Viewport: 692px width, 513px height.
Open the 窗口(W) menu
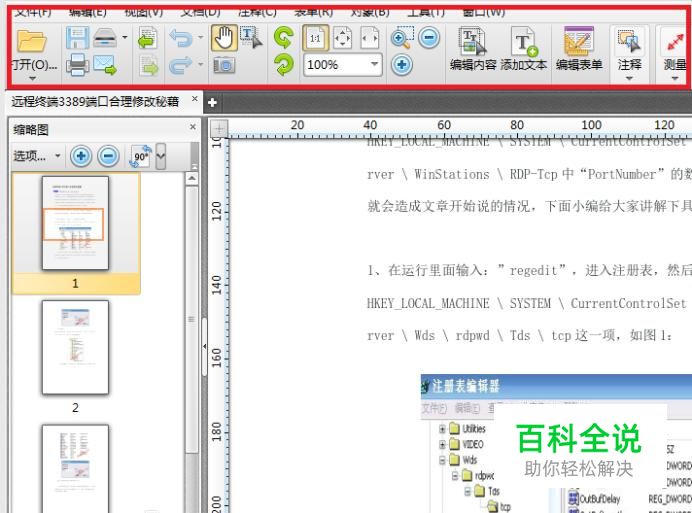click(x=484, y=12)
